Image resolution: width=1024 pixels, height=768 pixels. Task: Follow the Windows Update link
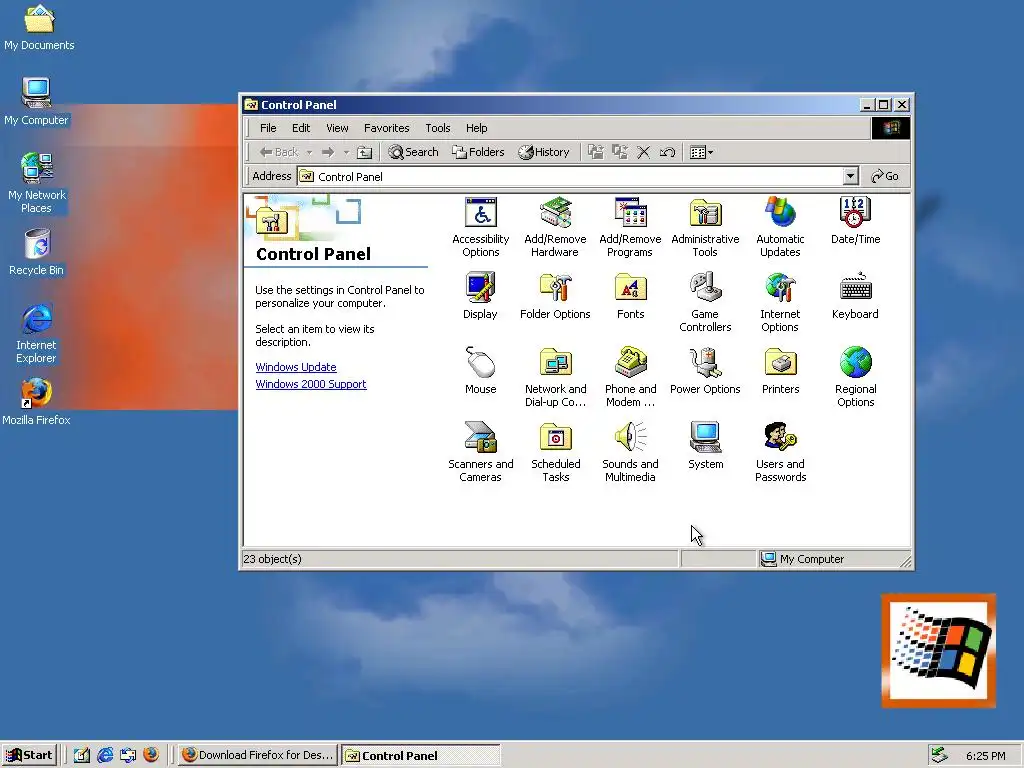point(296,367)
